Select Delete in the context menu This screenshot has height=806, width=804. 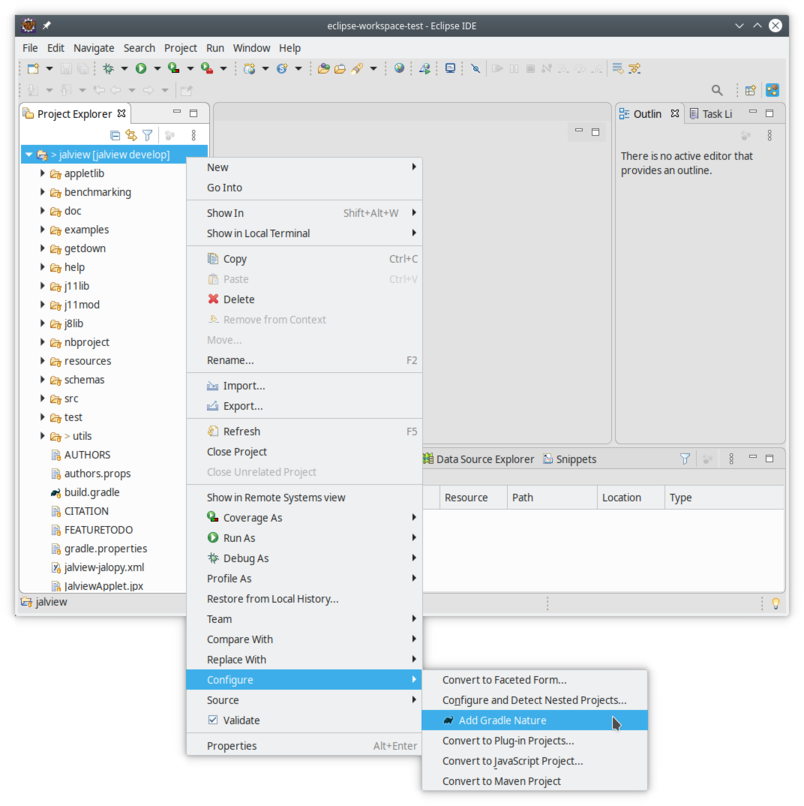pyautogui.click(x=304, y=299)
